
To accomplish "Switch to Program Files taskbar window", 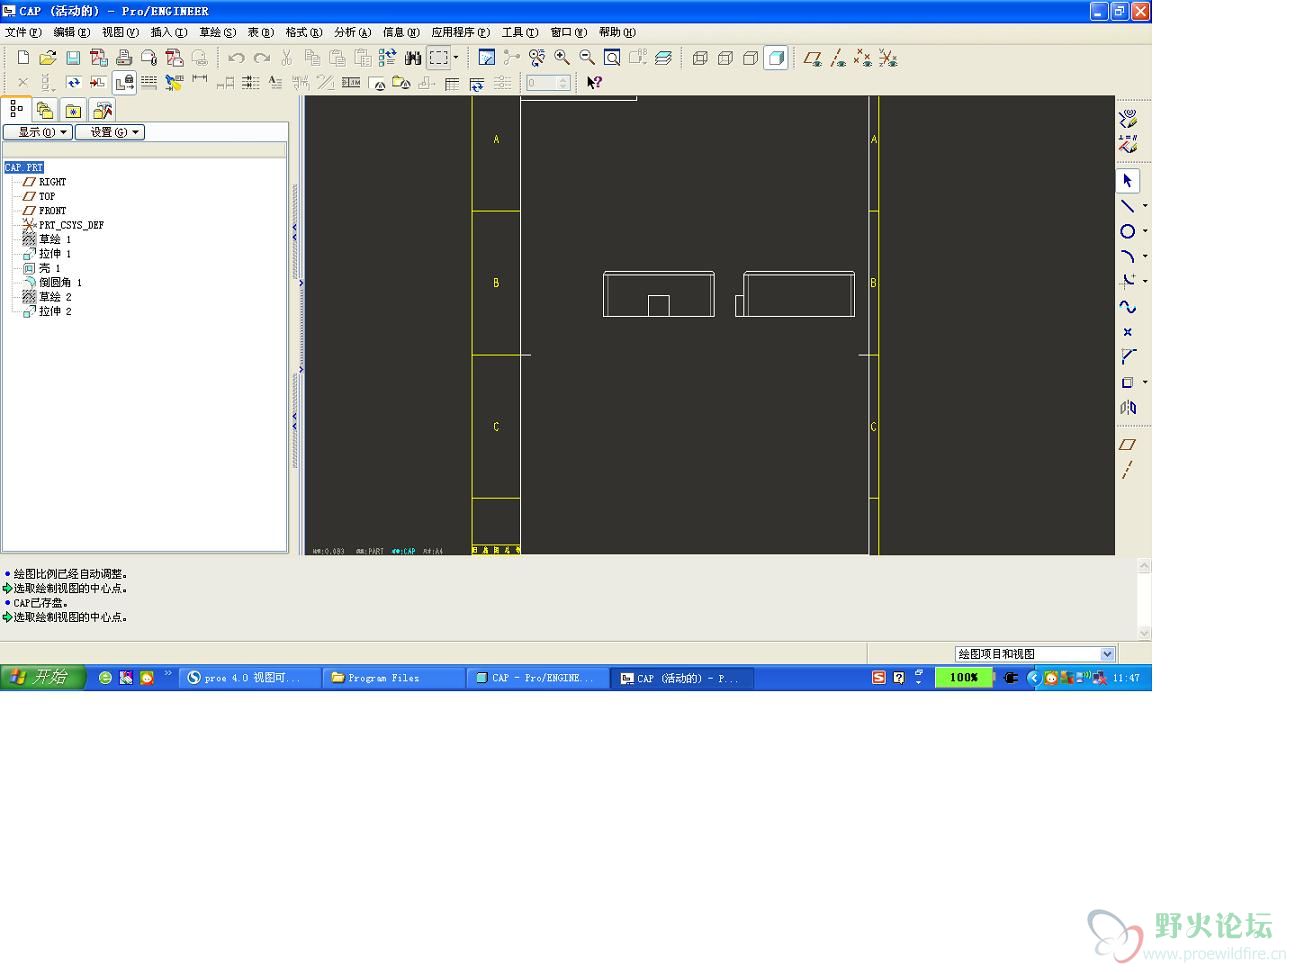I will [x=392, y=677].
